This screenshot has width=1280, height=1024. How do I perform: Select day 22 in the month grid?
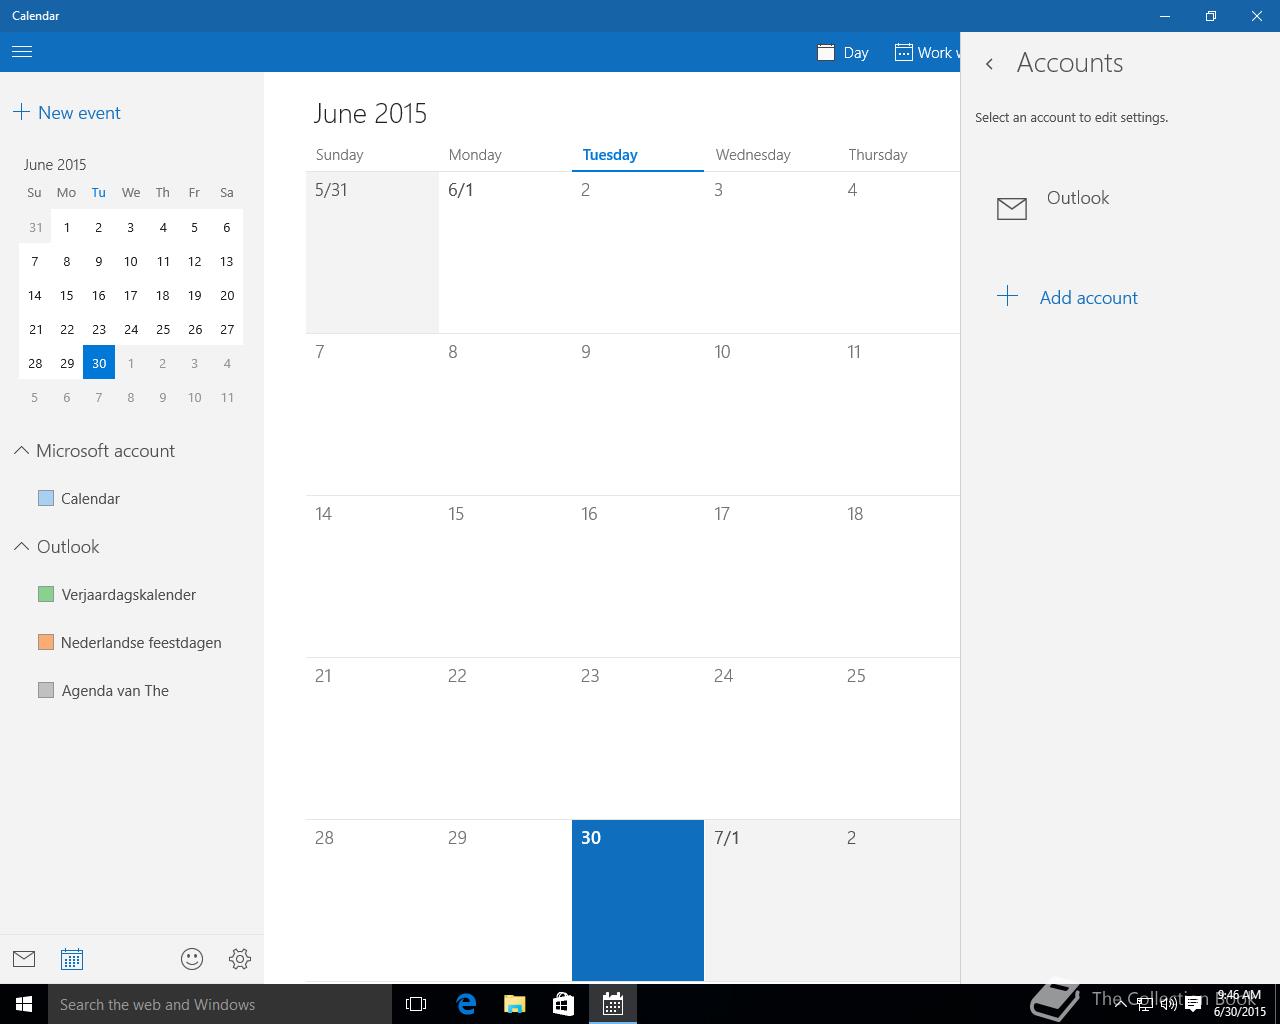coord(505,738)
